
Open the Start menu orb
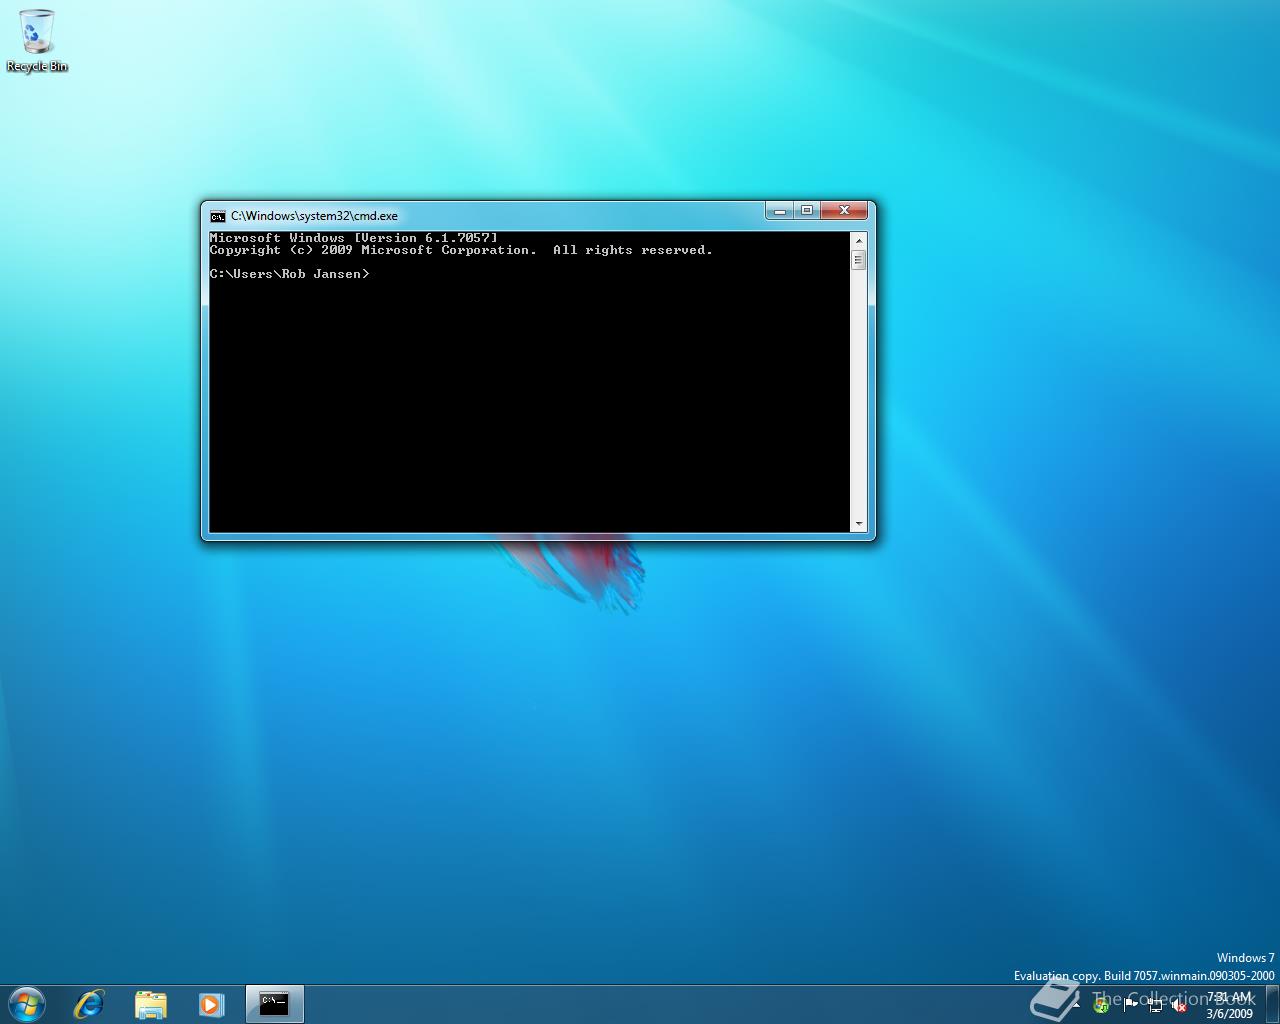pos(26,1004)
